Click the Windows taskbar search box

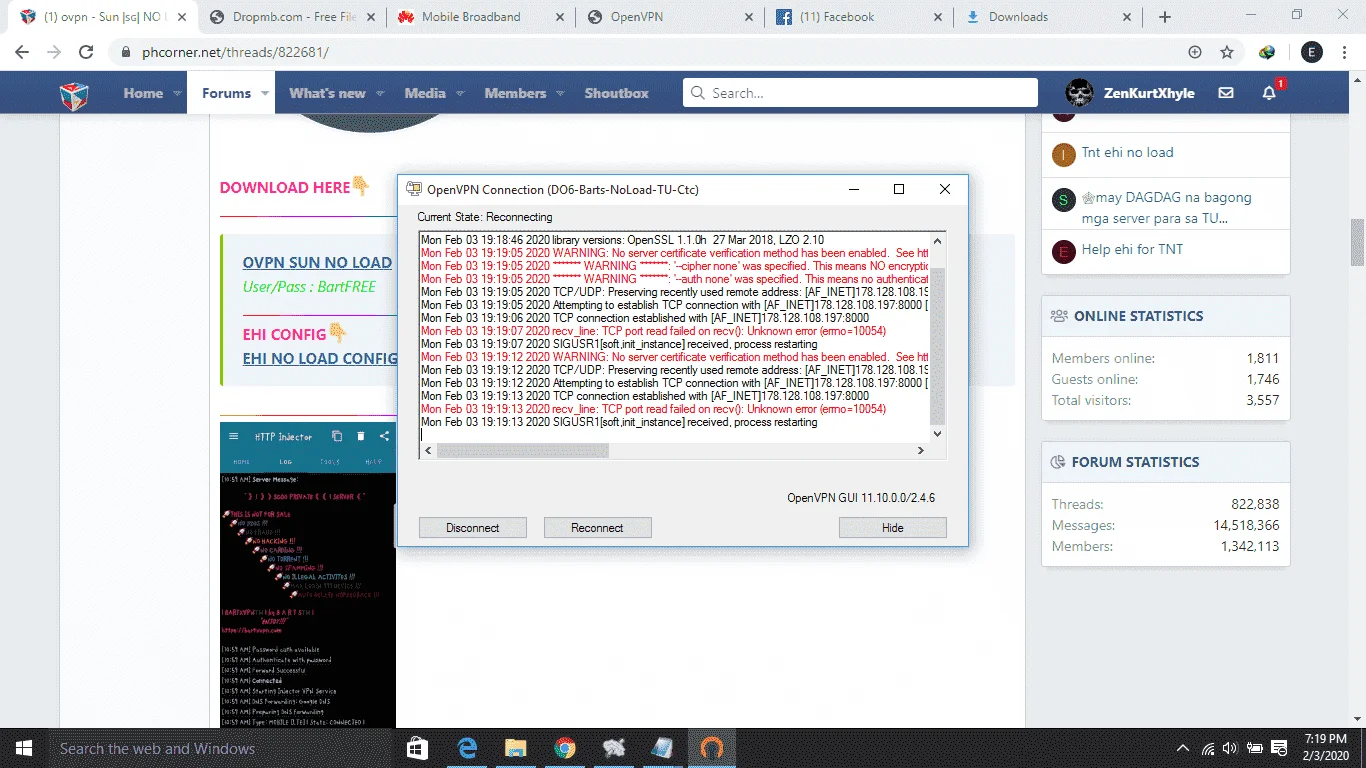[x=220, y=748]
